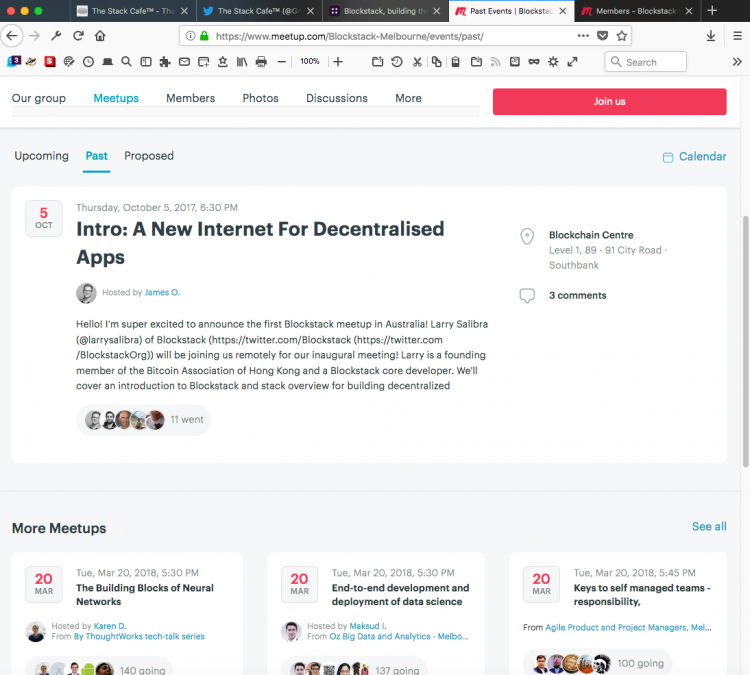Open host James O. profile link
The image size is (750, 675).
pos(162,292)
